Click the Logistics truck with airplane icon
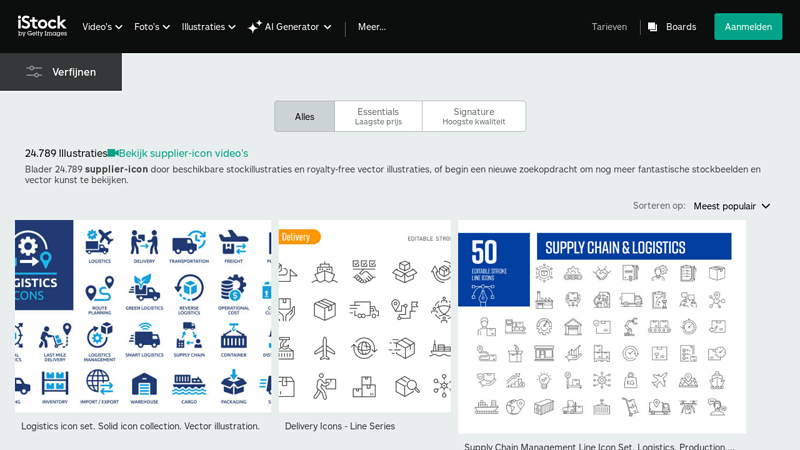The height and width of the screenshot is (450, 800). coord(99,242)
